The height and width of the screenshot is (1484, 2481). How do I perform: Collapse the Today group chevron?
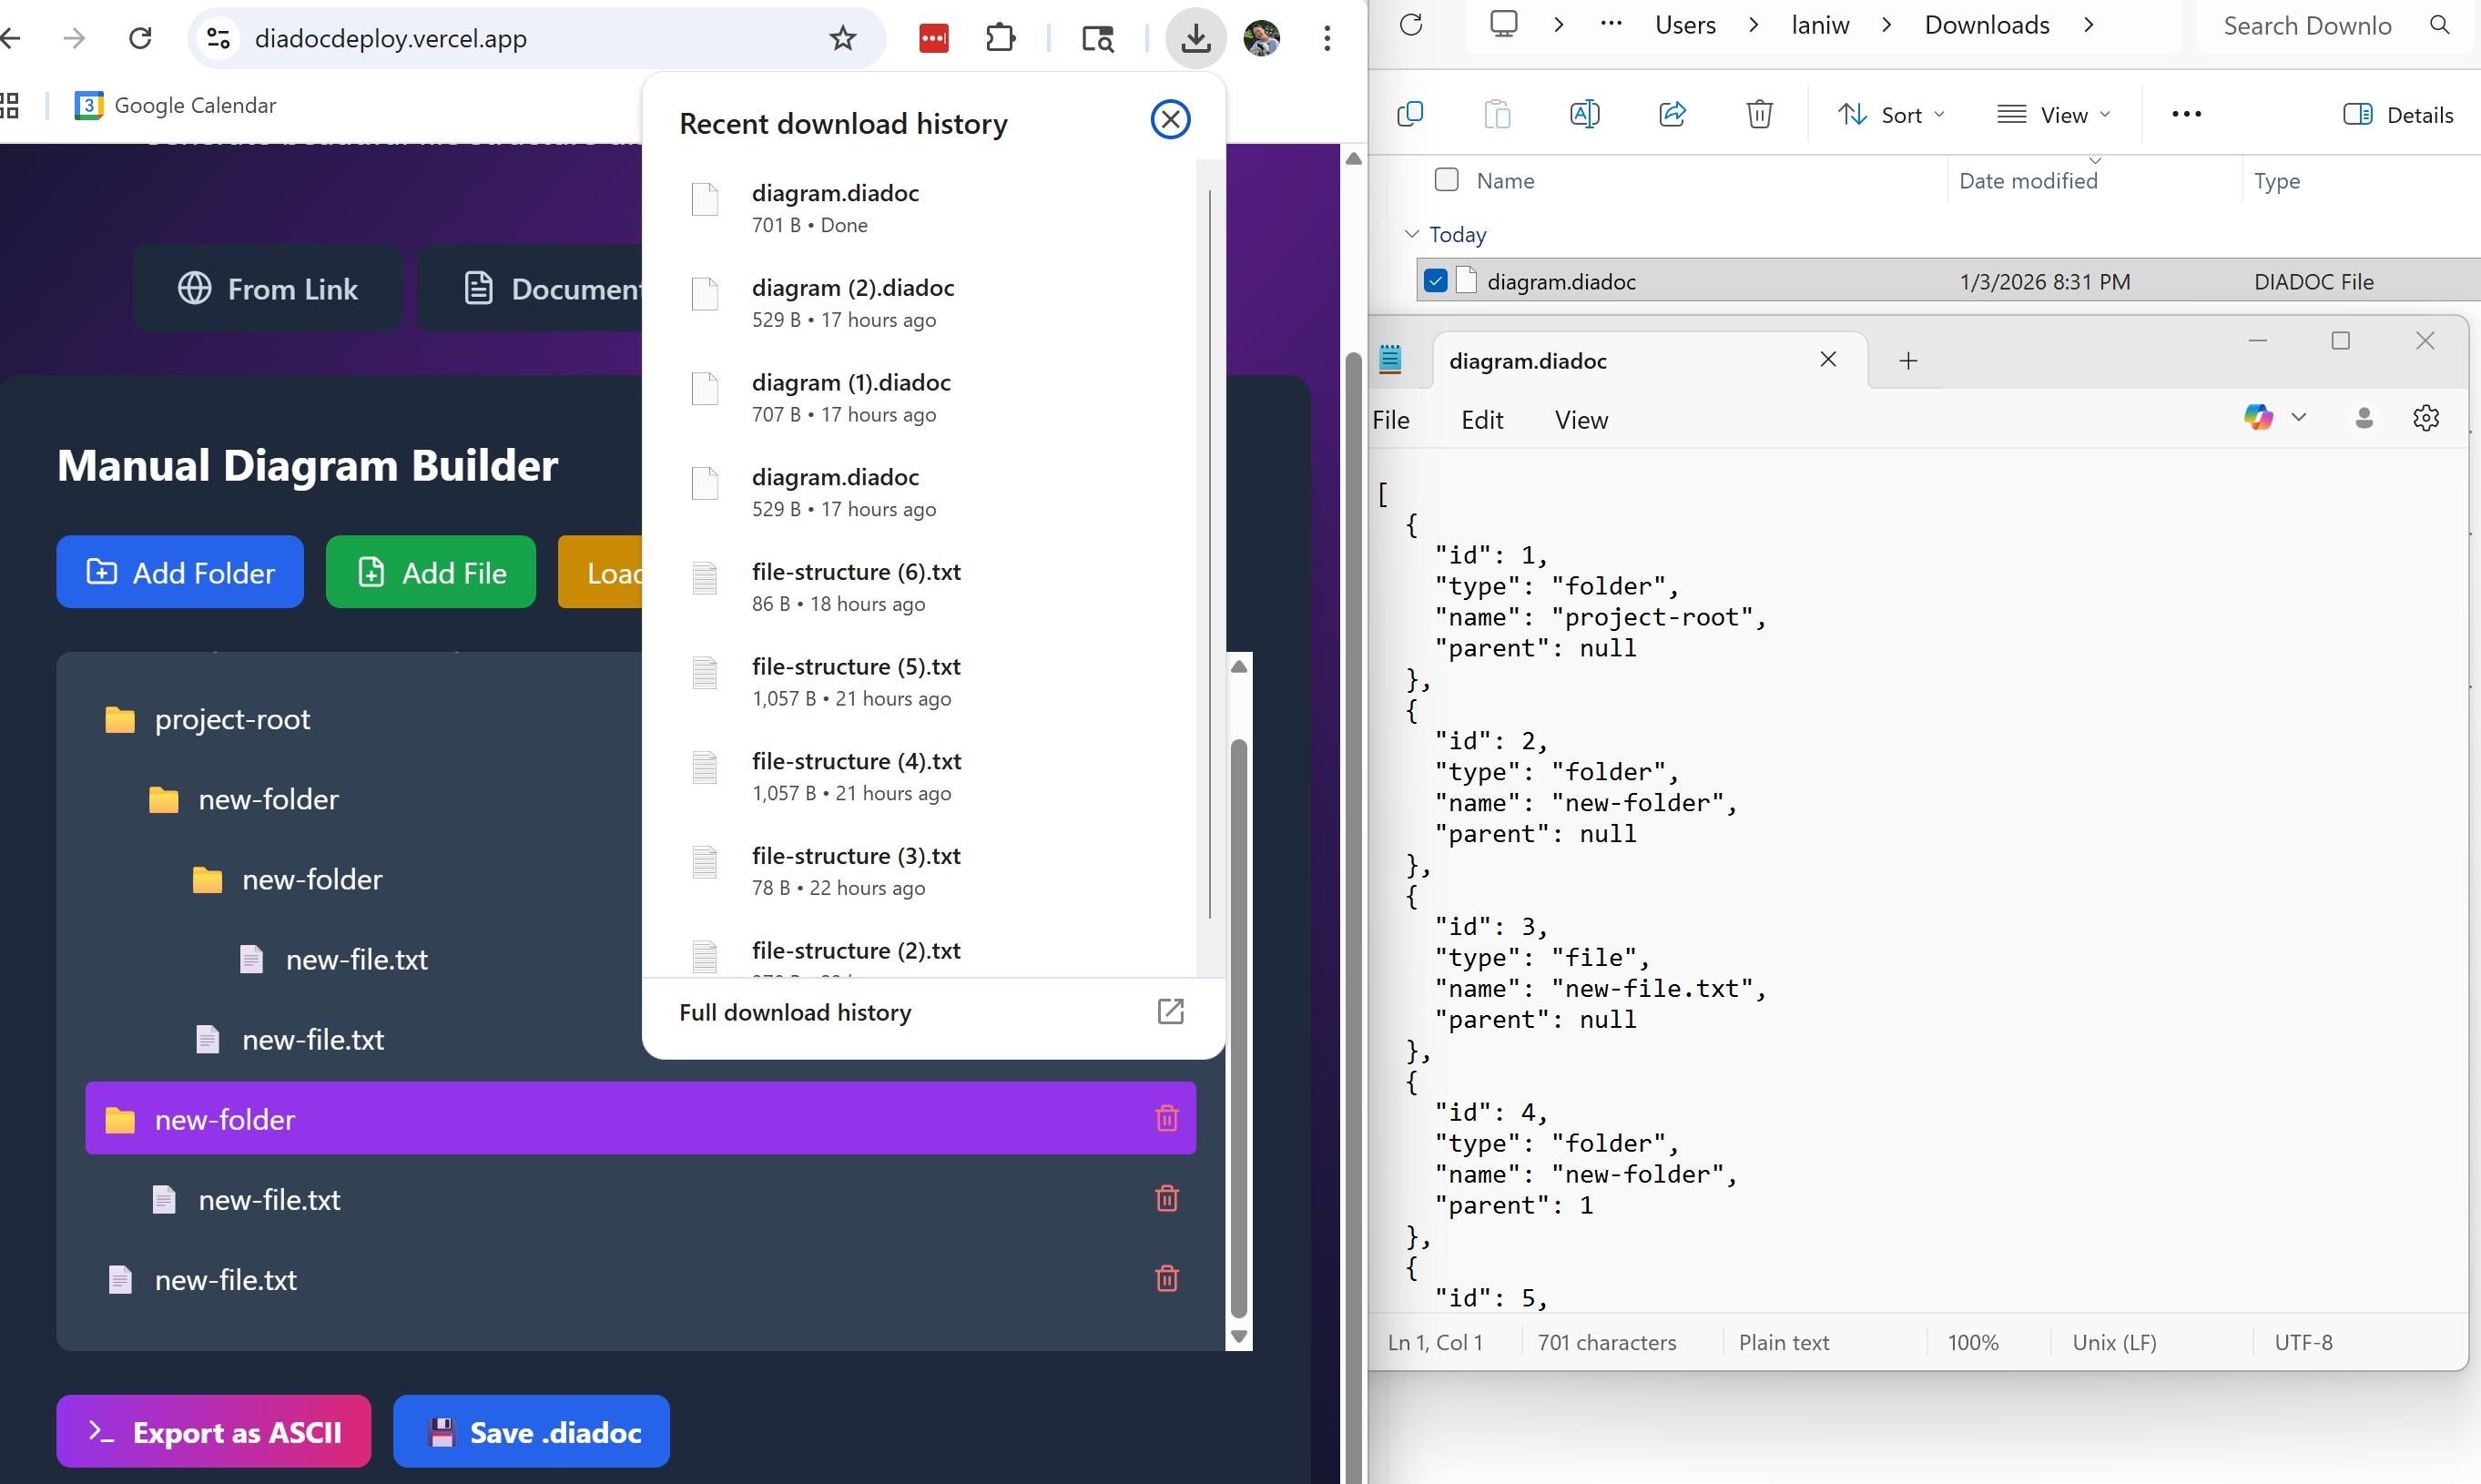pyautogui.click(x=1411, y=234)
